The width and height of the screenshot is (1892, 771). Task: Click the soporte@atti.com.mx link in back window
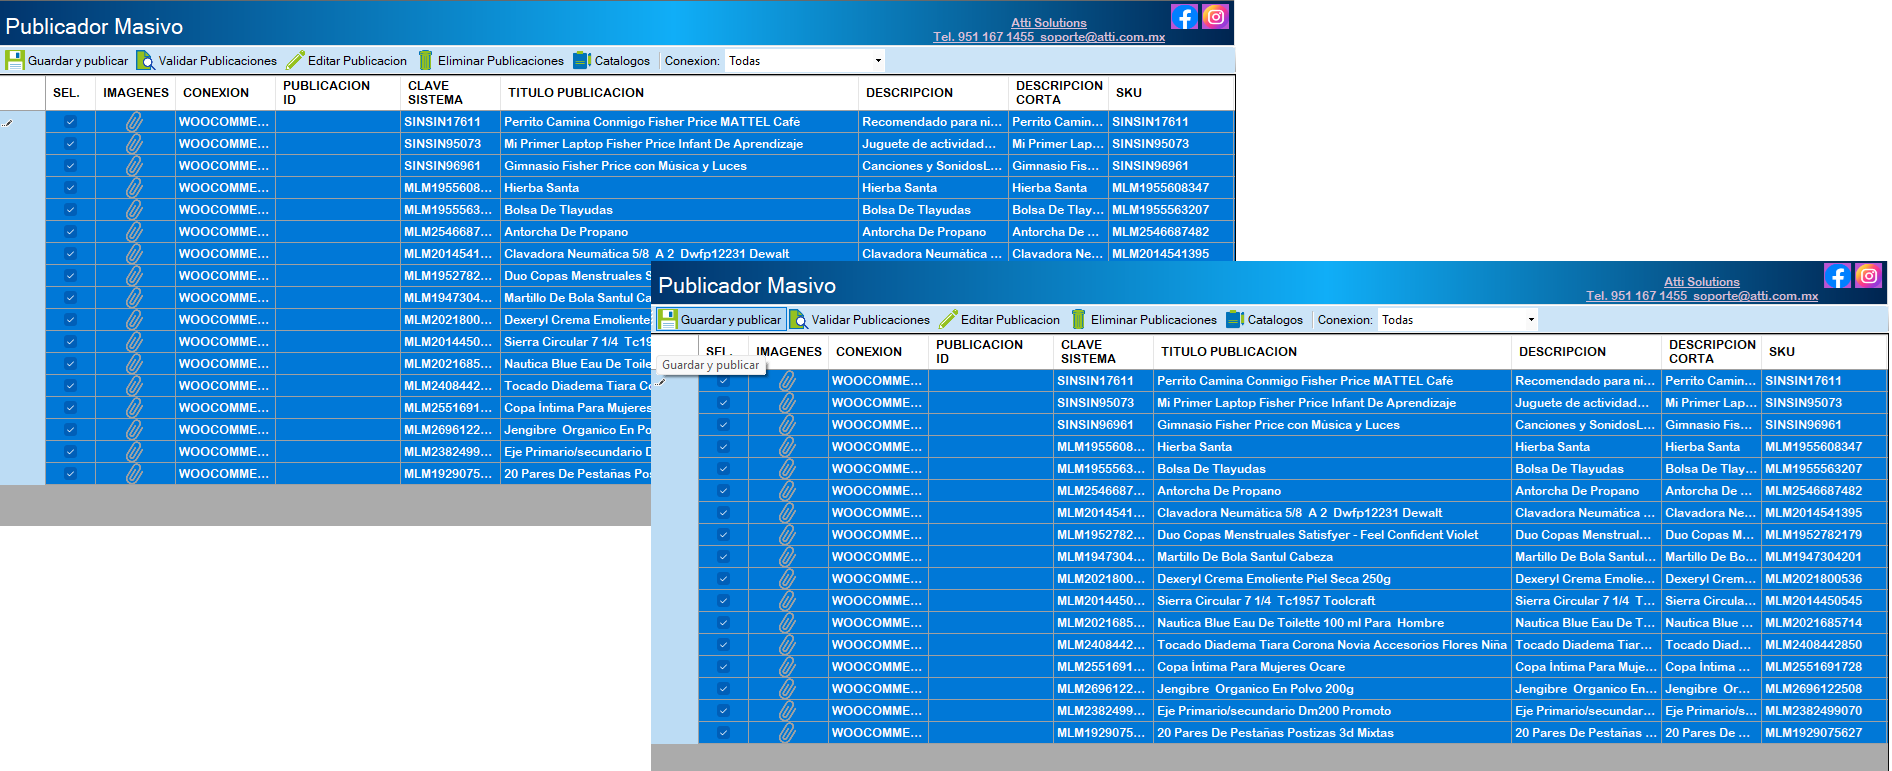coord(1102,37)
